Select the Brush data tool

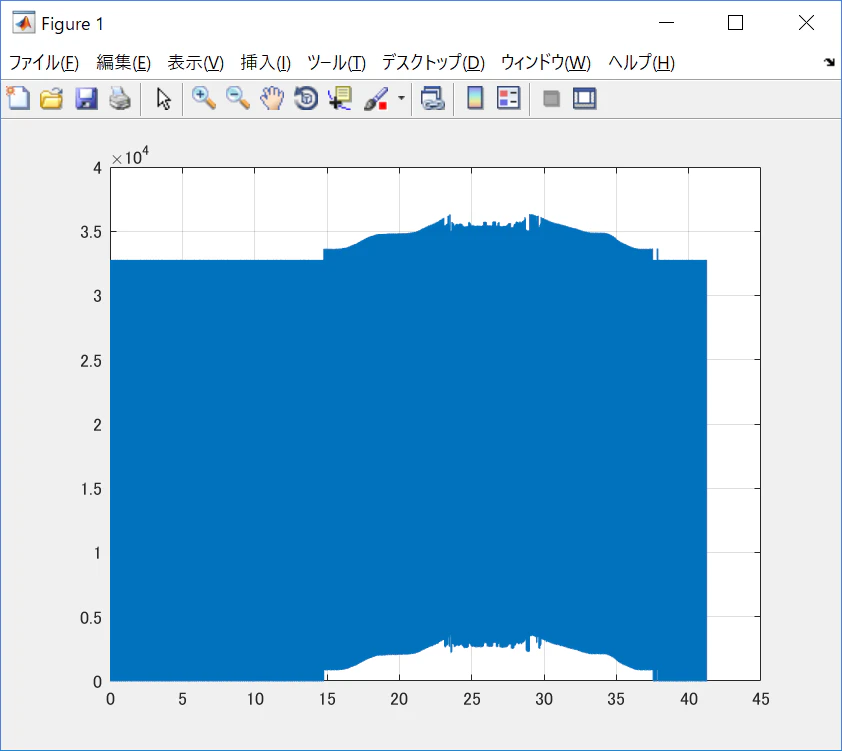376,99
